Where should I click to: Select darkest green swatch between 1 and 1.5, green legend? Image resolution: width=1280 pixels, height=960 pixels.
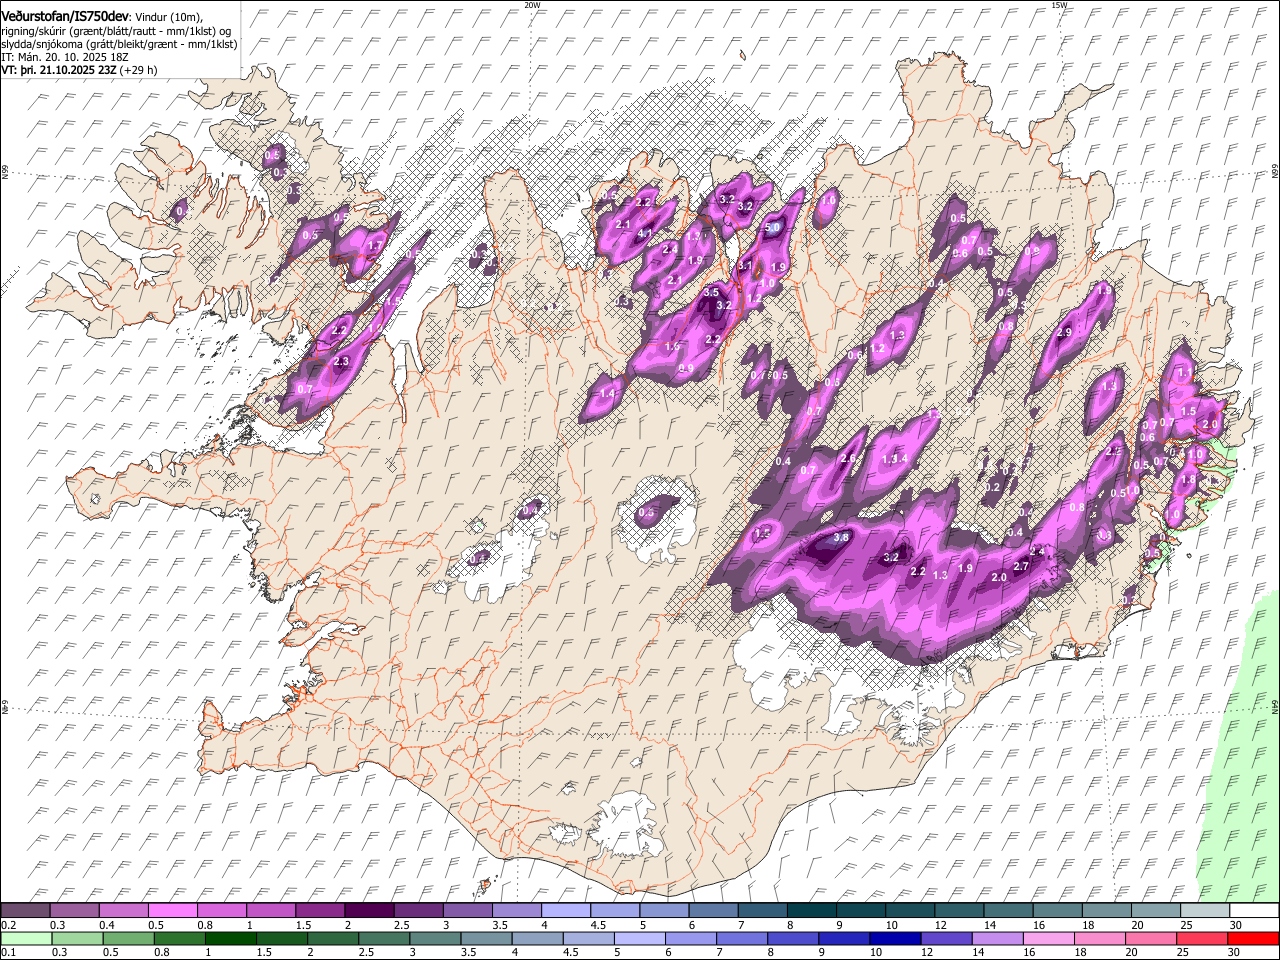click(x=230, y=938)
